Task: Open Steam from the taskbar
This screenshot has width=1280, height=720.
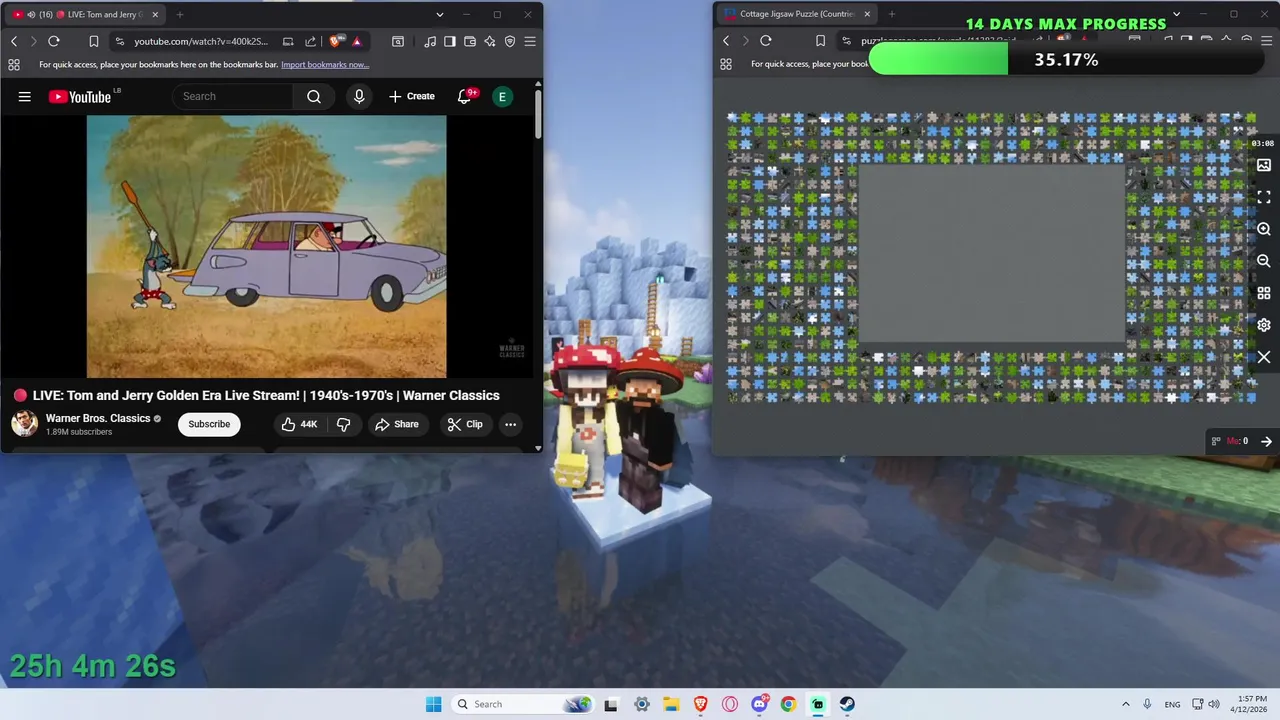Action: (x=847, y=704)
